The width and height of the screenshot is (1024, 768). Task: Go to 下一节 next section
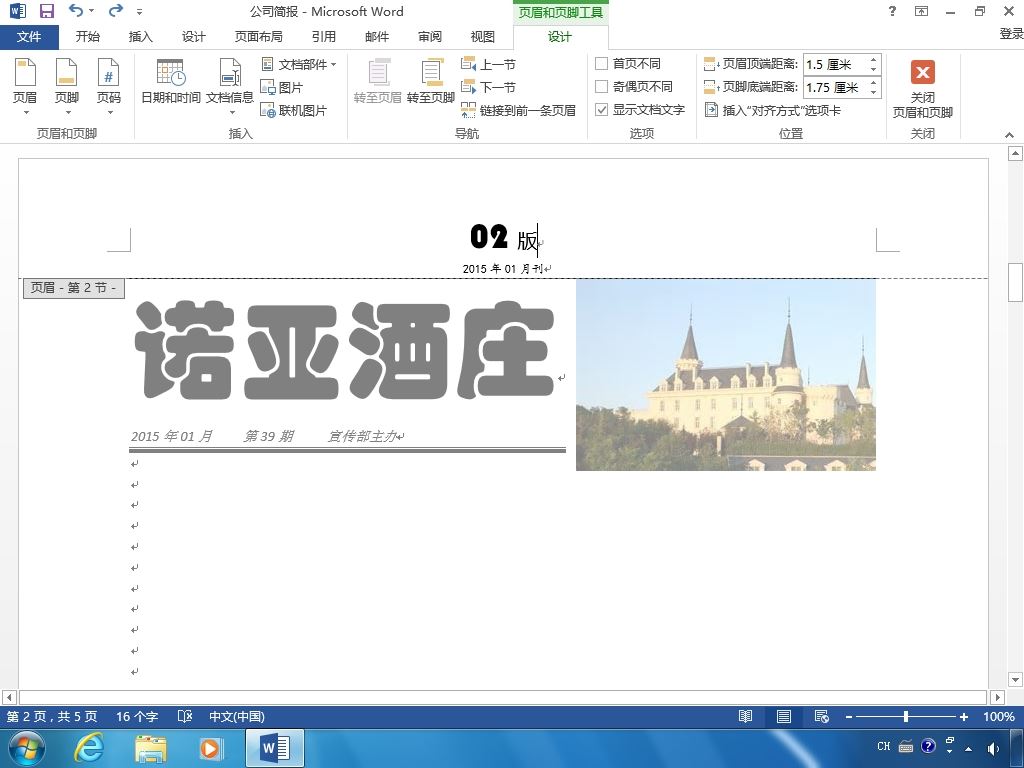point(488,87)
